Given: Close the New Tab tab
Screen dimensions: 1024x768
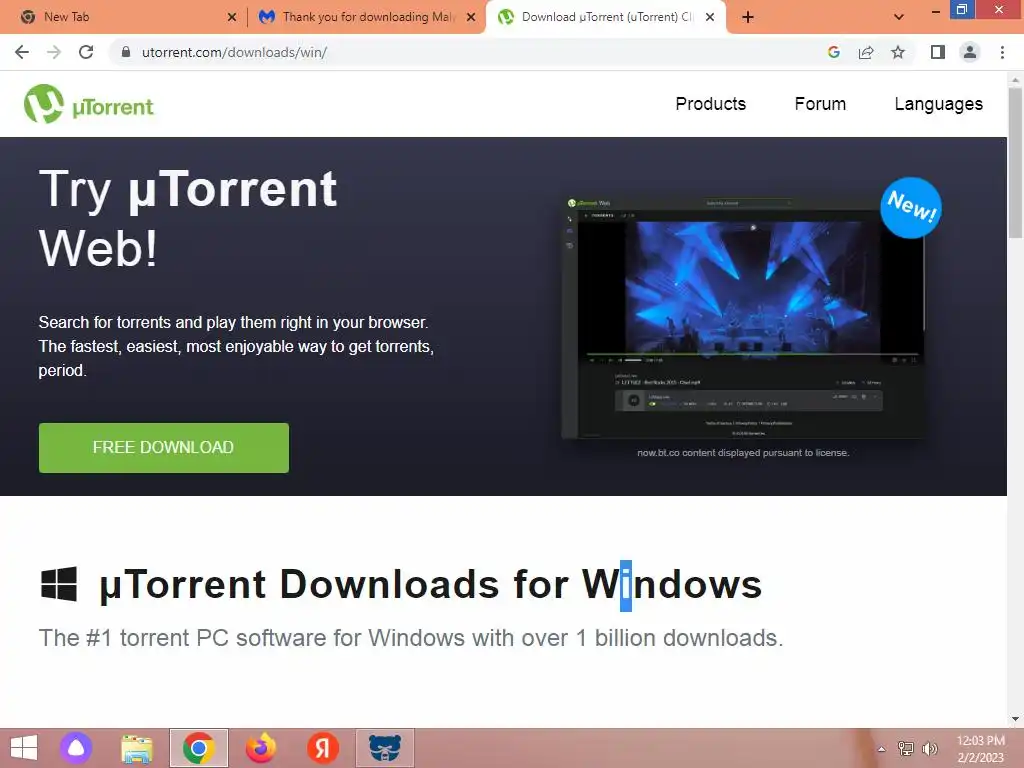Looking at the screenshot, I should (x=232, y=18).
